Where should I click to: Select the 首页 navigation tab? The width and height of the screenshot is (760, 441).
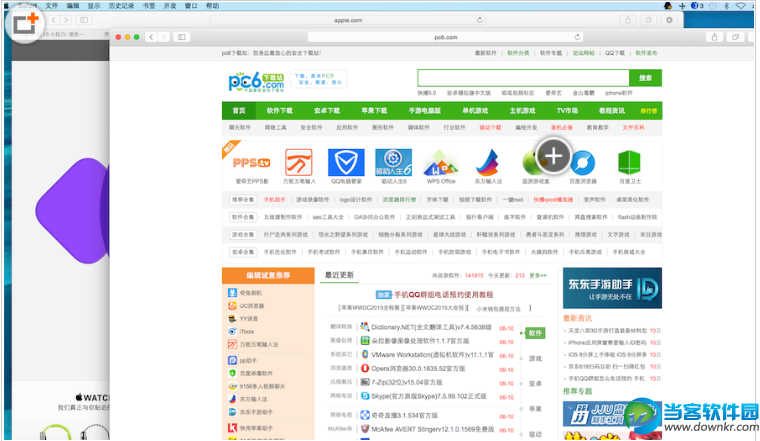click(x=238, y=110)
